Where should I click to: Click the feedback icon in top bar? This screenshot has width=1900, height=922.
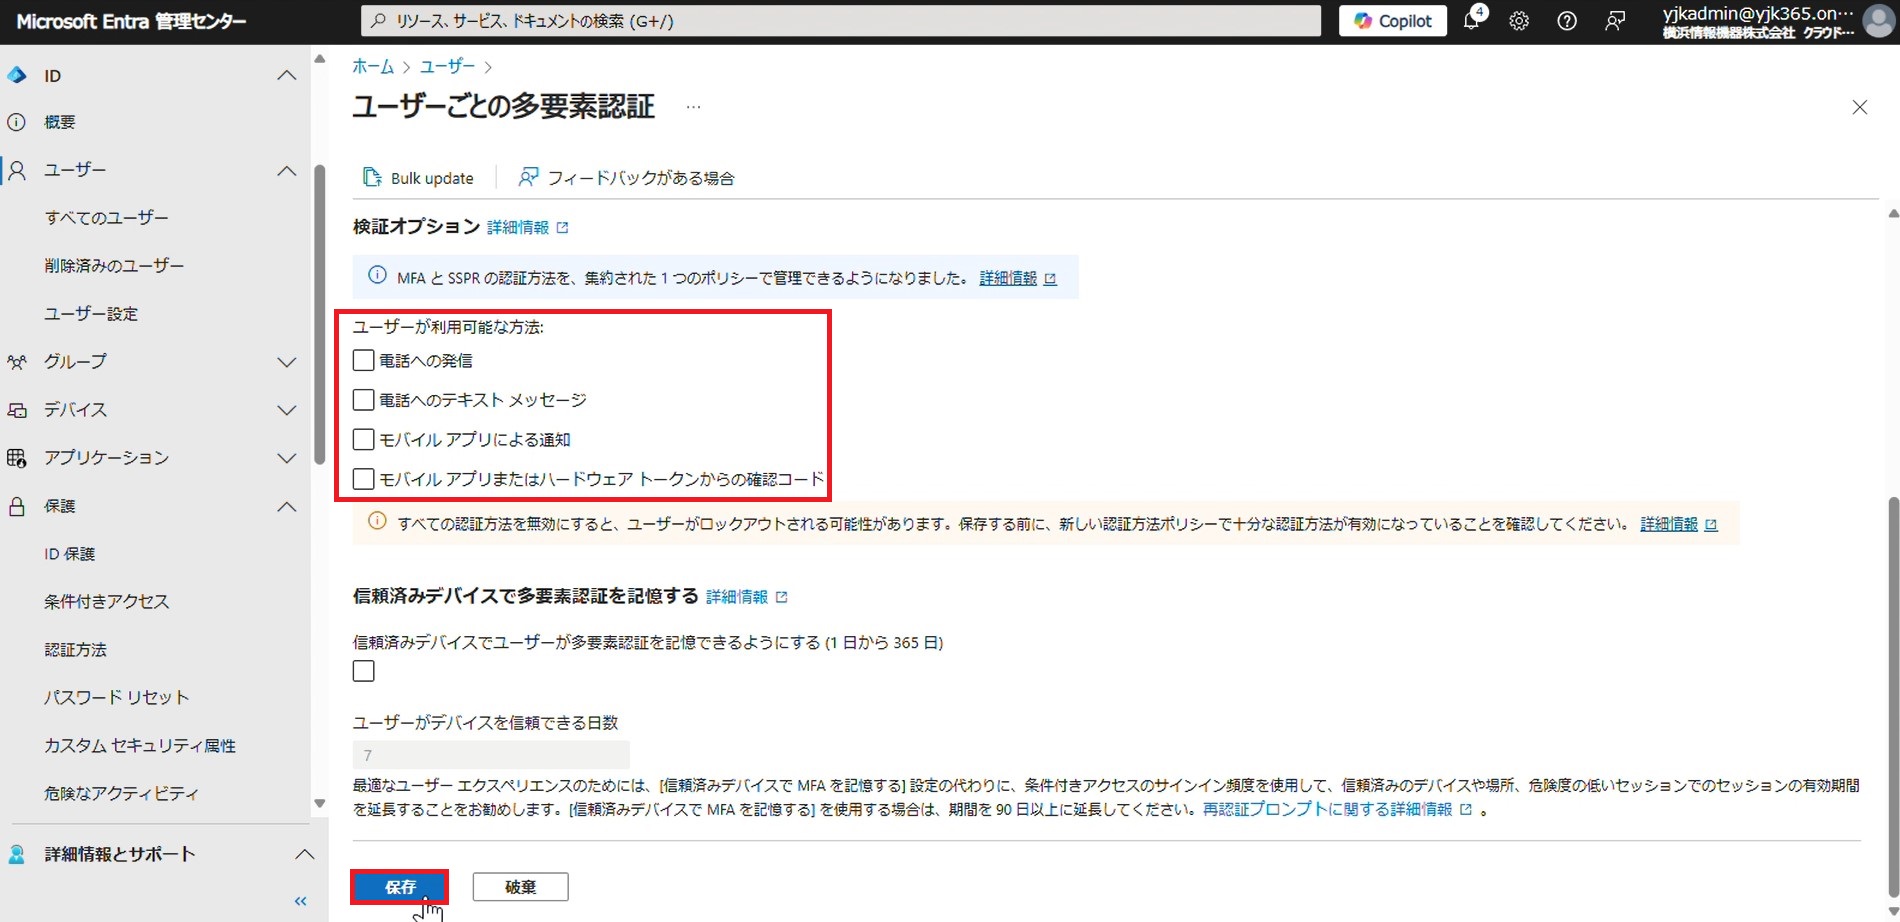(1615, 21)
